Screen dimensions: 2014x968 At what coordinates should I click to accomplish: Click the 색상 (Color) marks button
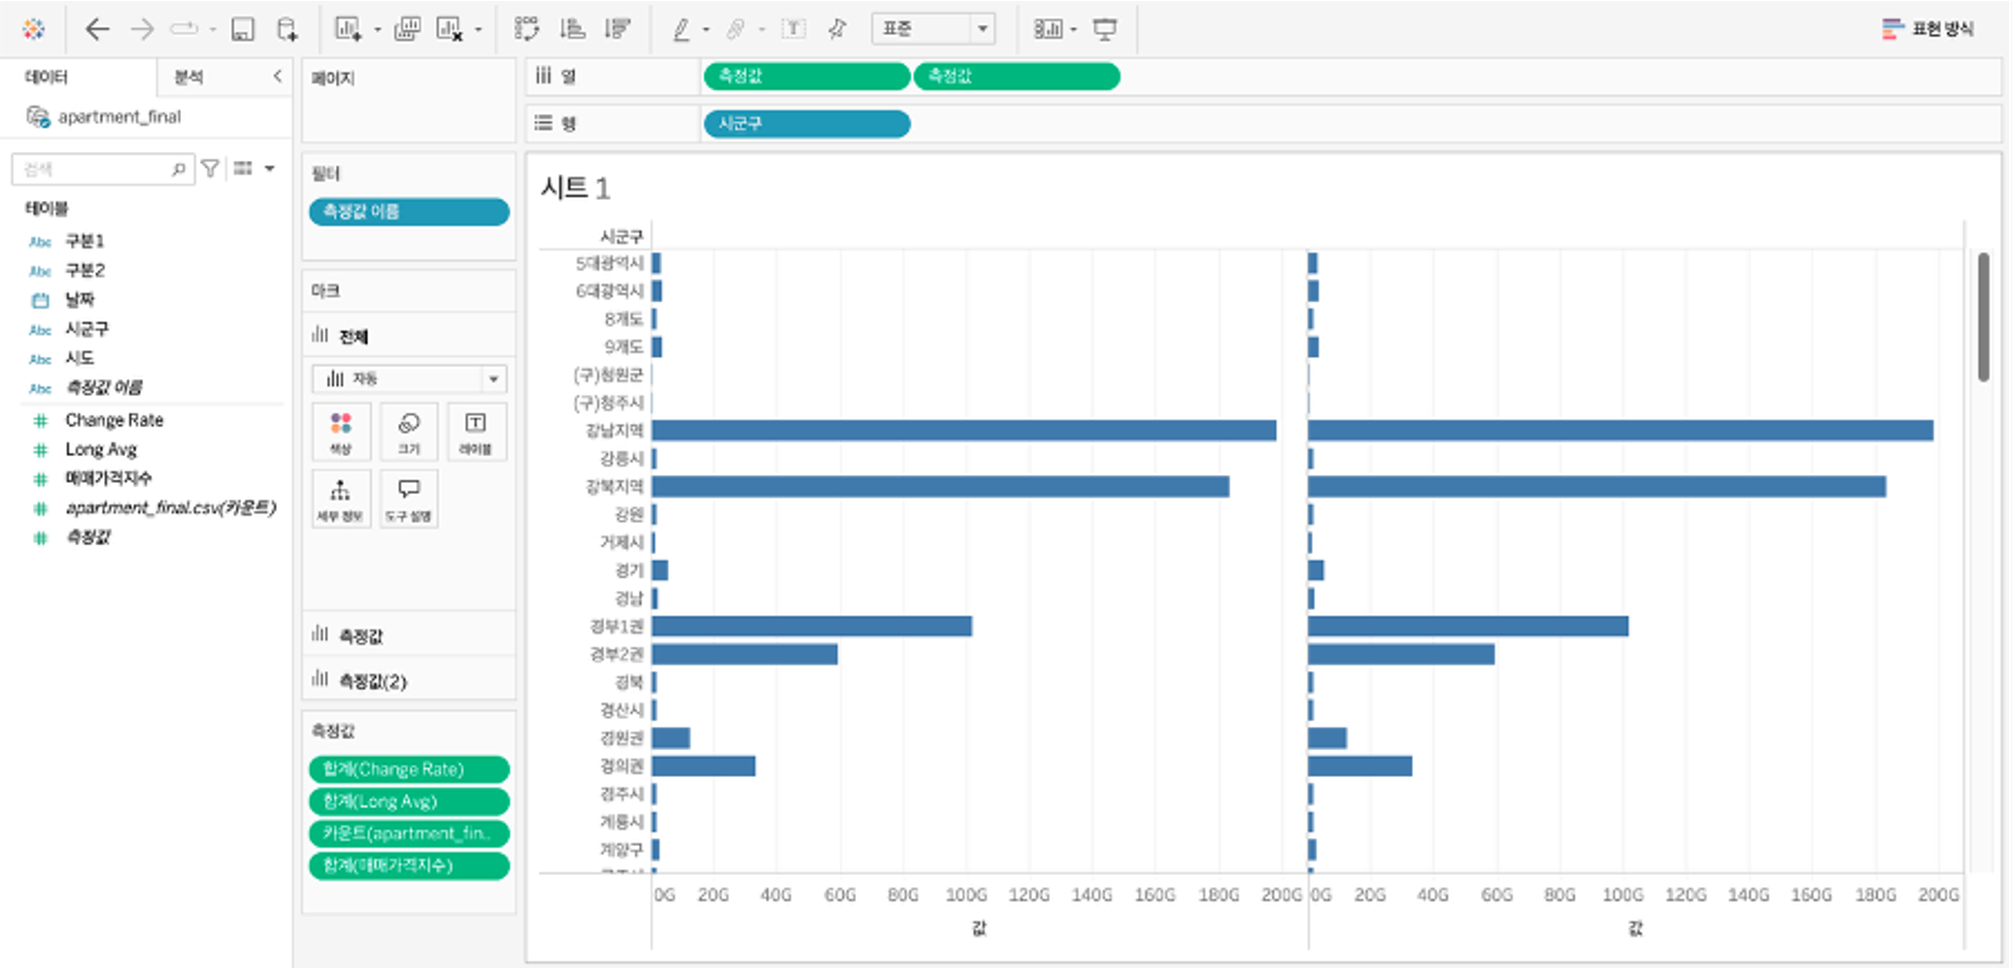coord(341,432)
